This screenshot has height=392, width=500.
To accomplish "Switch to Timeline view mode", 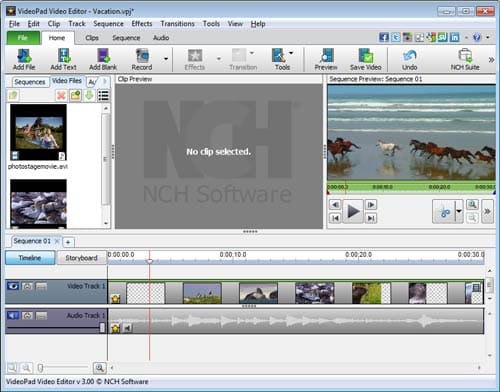I will point(30,258).
